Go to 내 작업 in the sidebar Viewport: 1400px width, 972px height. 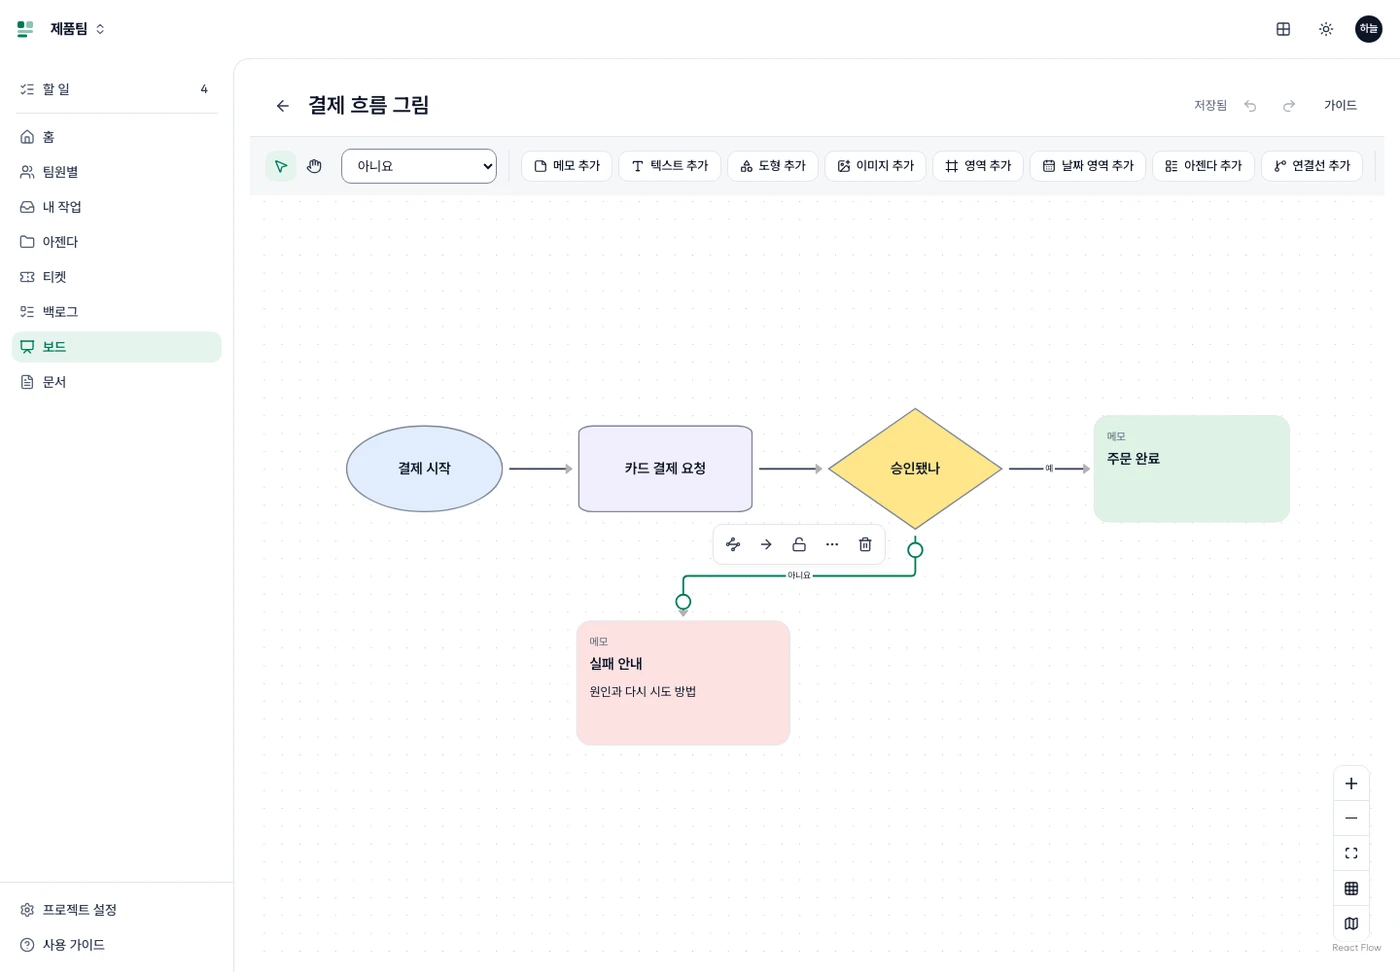click(116, 207)
